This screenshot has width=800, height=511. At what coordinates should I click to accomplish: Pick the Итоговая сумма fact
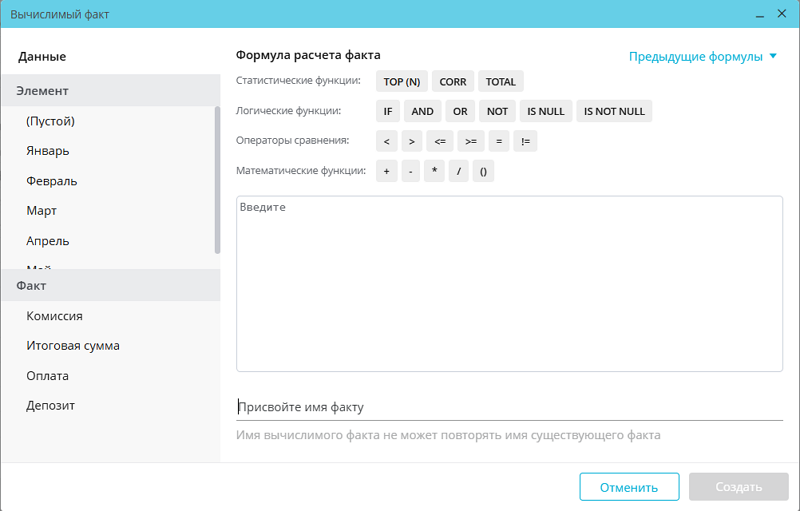[x=73, y=346]
